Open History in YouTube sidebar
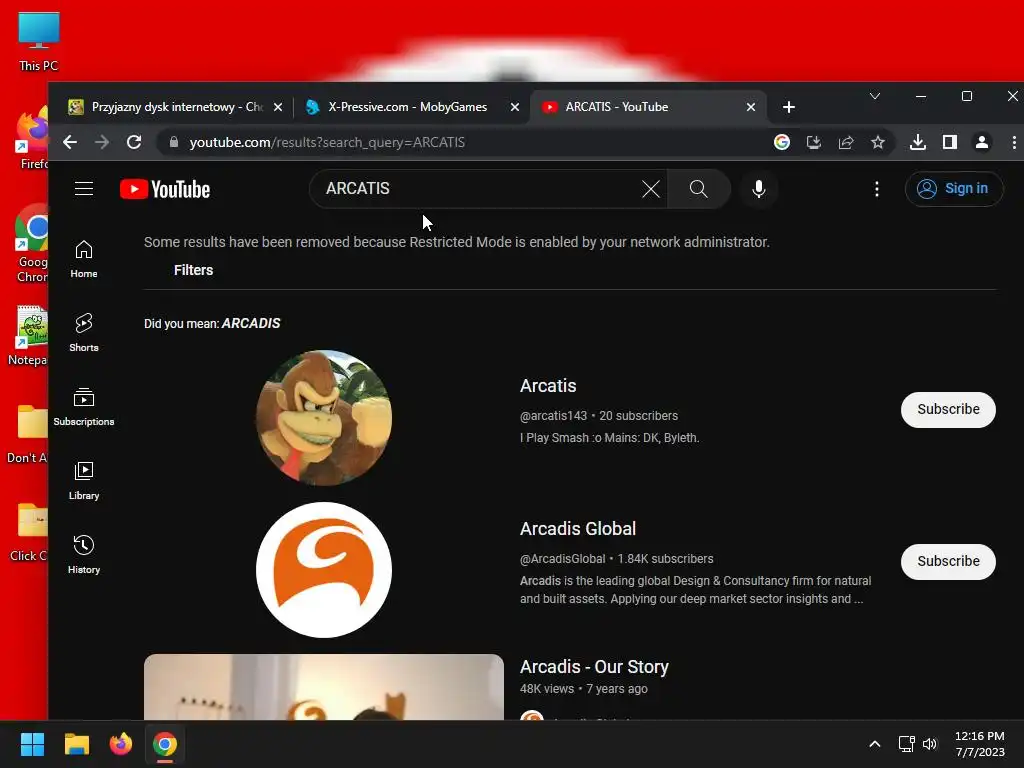Viewport: 1024px width, 768px height. tap(84, 554)
